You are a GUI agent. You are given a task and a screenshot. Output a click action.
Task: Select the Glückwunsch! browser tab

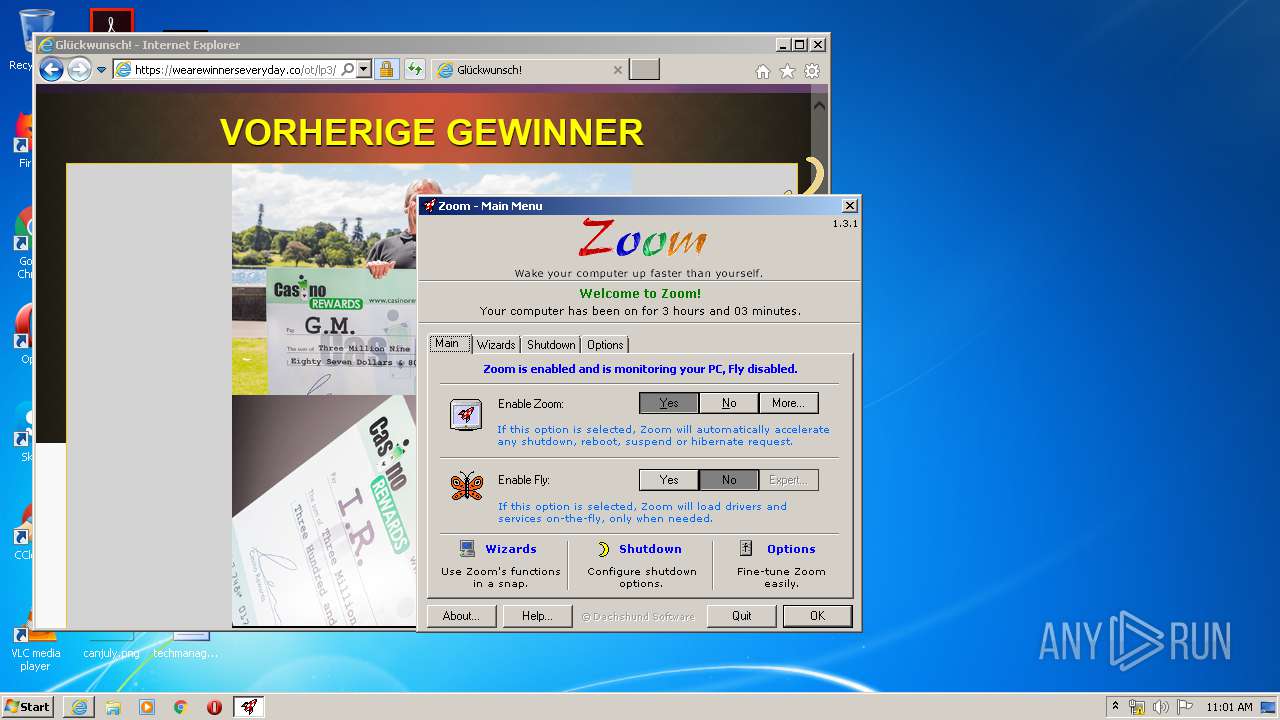pyautogui.click(x=530, y=70)
